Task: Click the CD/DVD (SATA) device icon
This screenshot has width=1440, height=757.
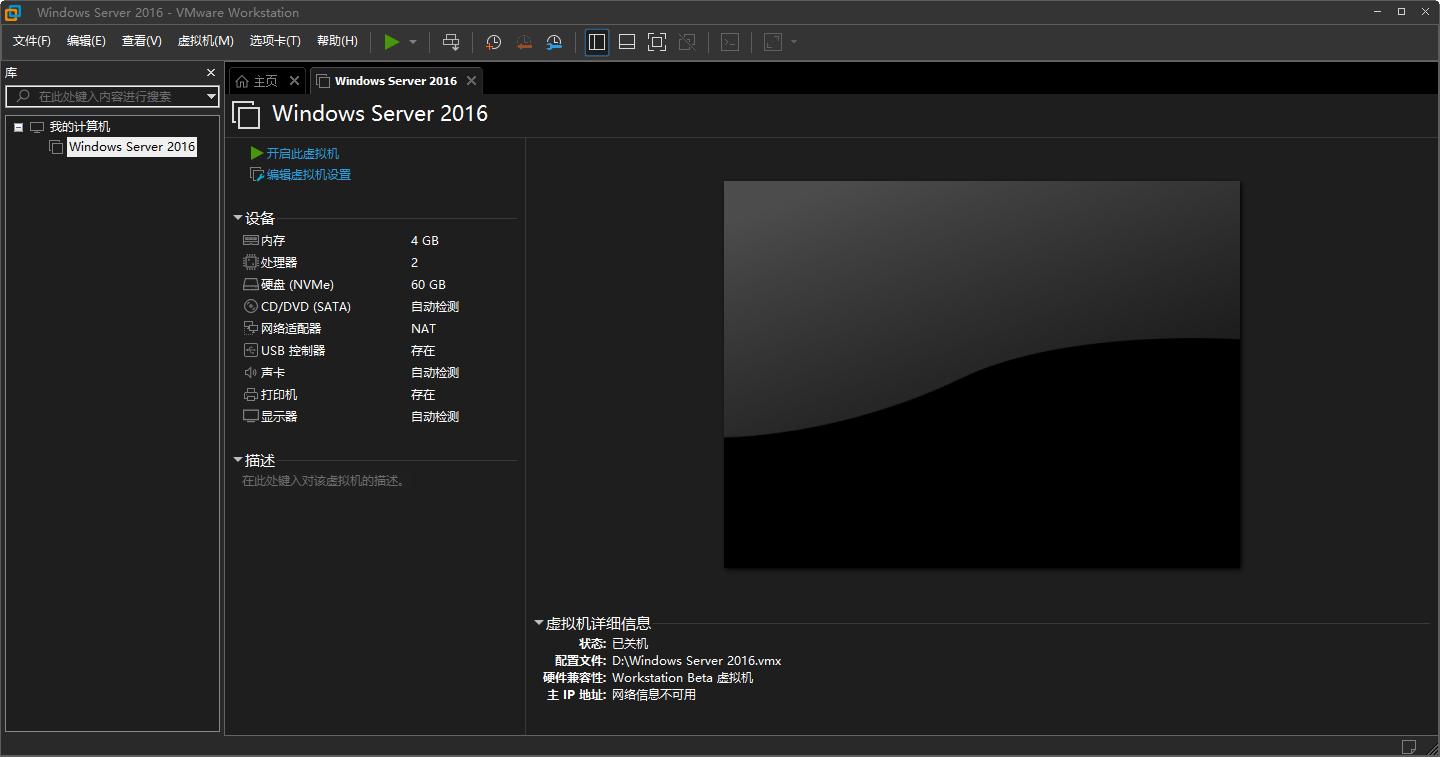Action: (x=251, y=307)
